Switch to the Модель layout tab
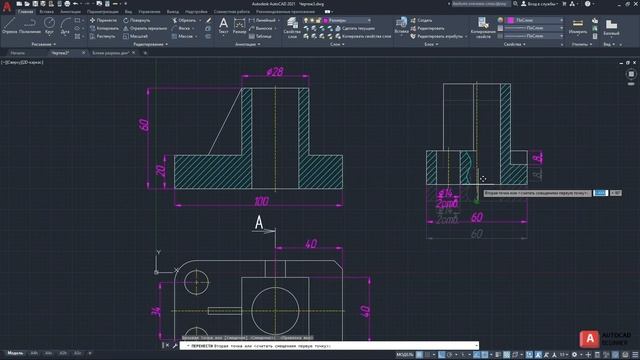Viewport: 640px width, 360px height. tap(15, 353)
